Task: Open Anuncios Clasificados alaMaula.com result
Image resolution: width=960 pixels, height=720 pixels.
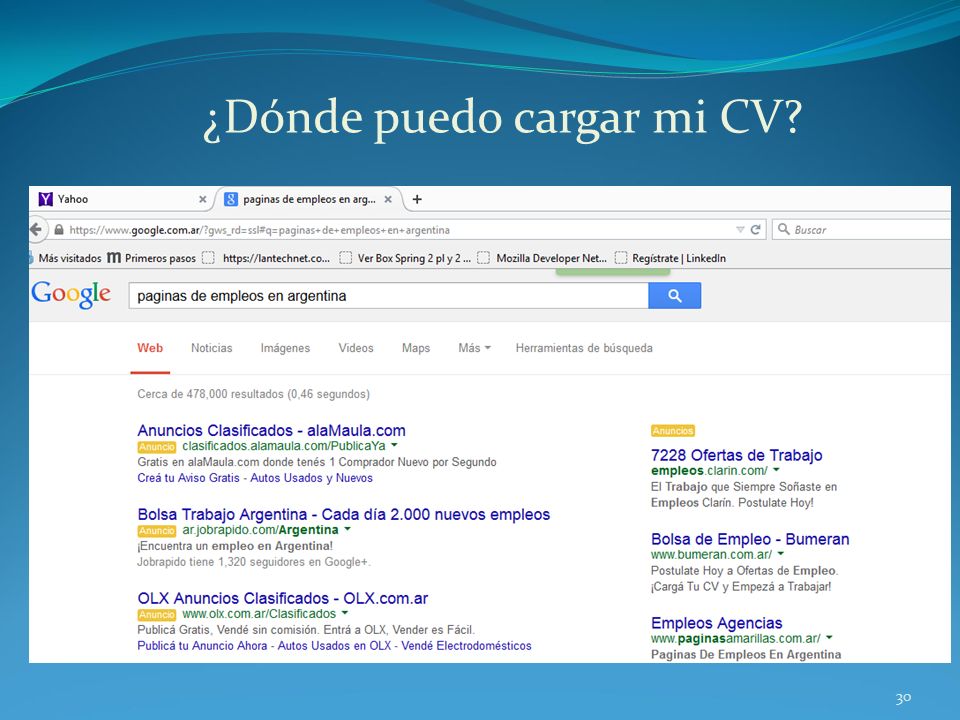Action: [271, 430]
